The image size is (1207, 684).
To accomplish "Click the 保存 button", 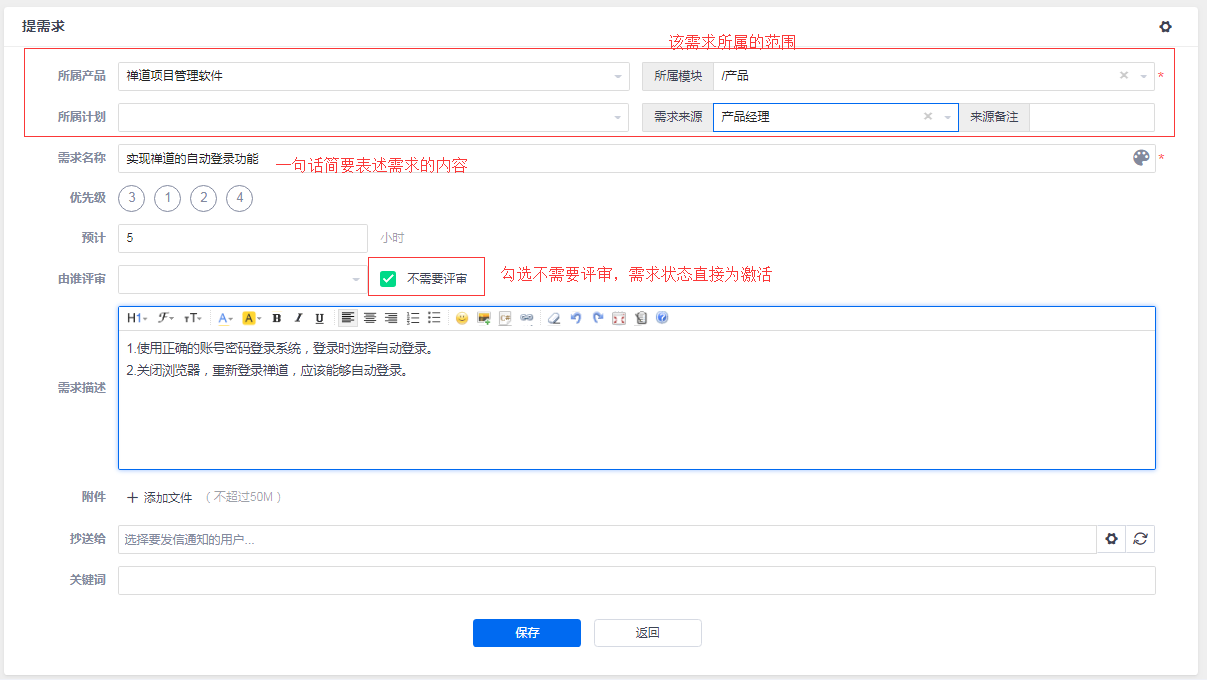I will pyautogui.click(x=526, y=633).
